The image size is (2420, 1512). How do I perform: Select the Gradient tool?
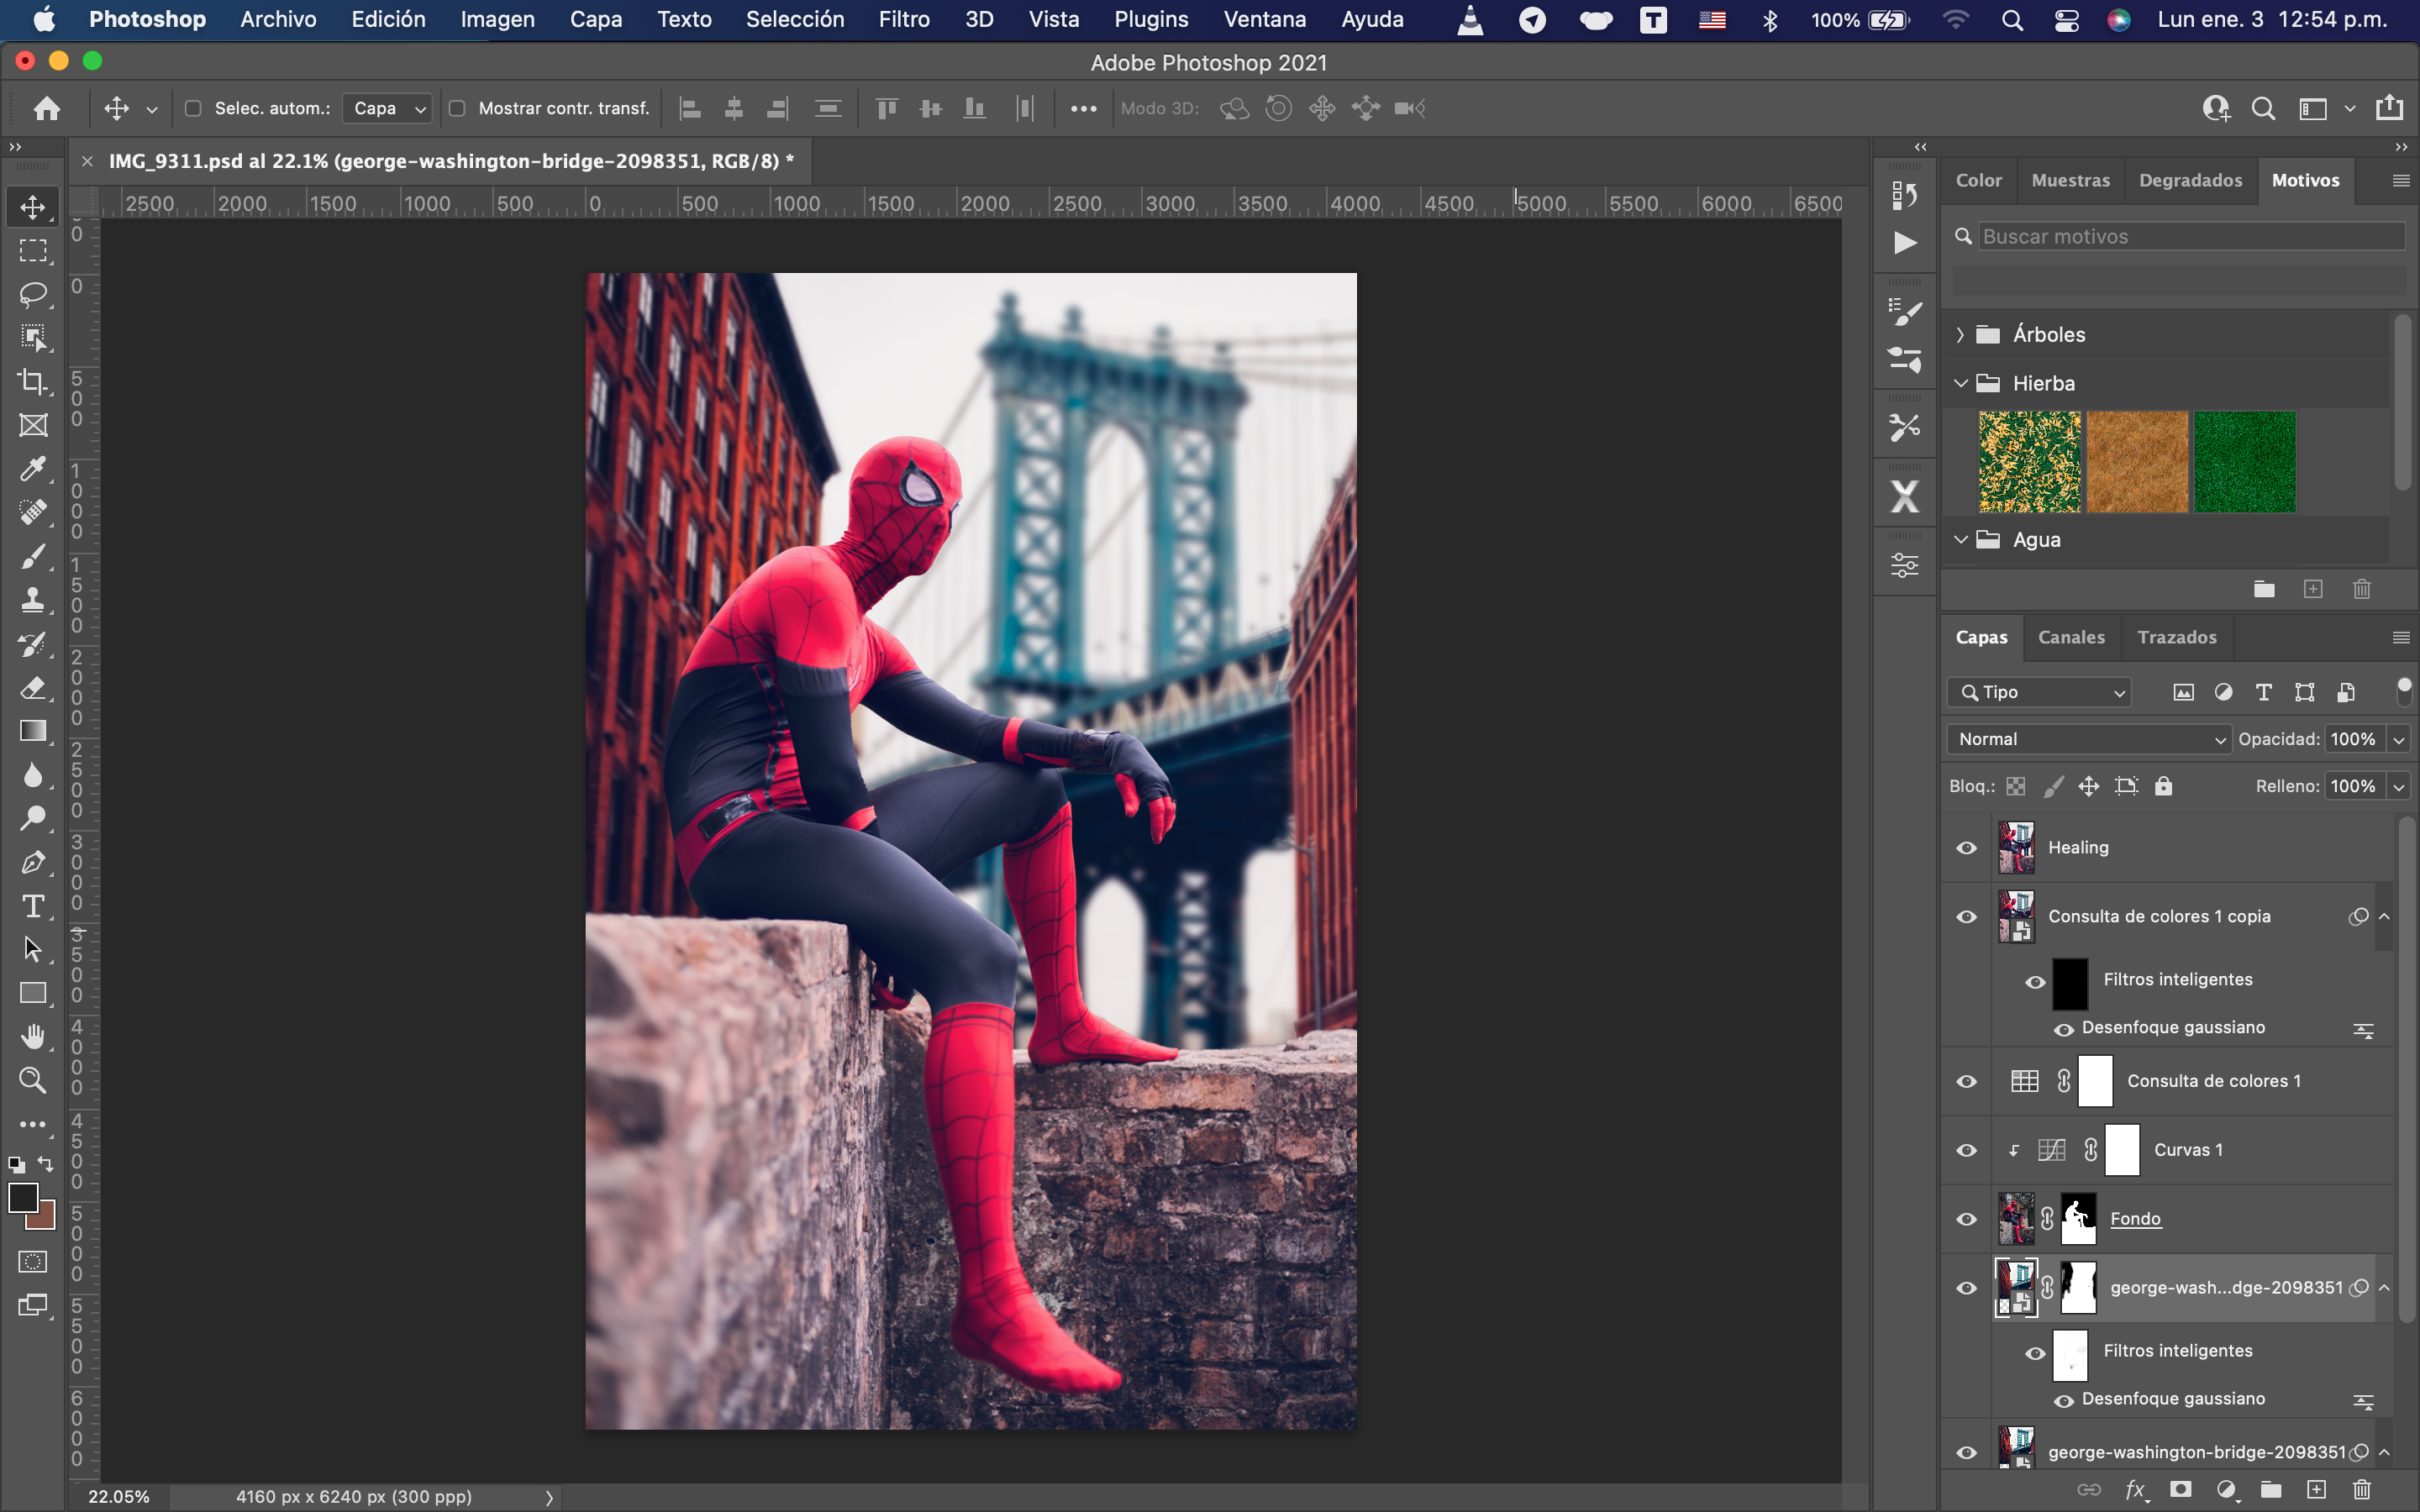point(33,732)
